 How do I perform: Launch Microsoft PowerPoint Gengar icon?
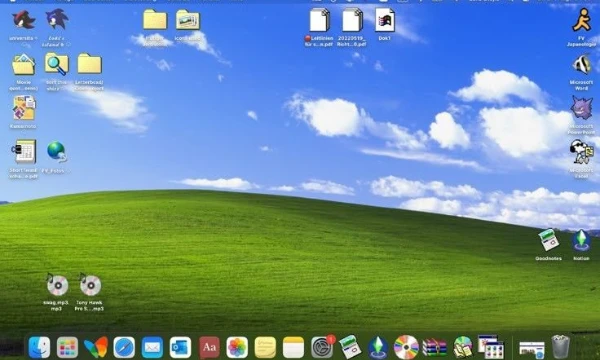click(581, 108)
